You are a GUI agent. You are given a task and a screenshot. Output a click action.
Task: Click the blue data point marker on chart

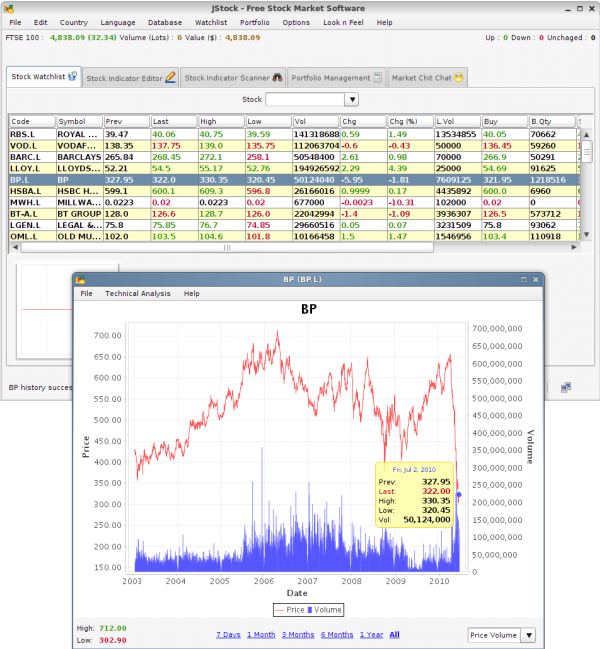coord(458,494)
